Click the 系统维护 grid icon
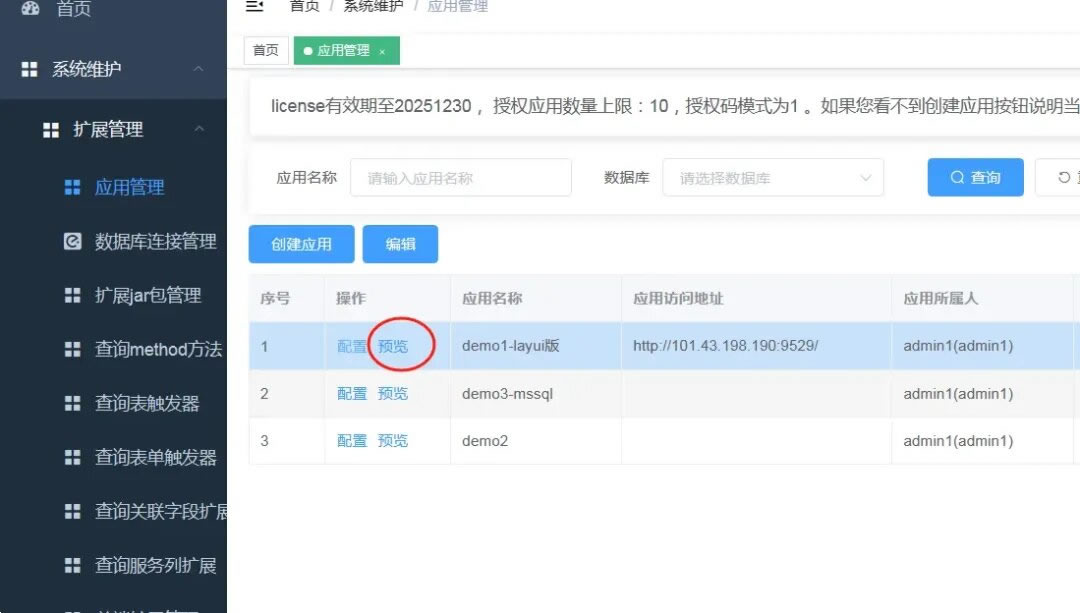Image resolution: width=1080 pixels, height=613 pixels. click(30, 69)
